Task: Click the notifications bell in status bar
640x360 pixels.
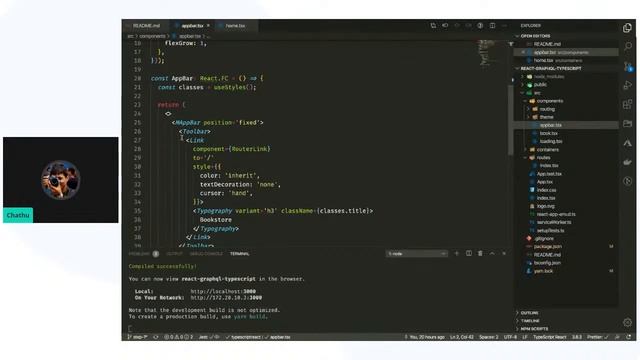Action: pyautogui.click(x=629, y=337)
